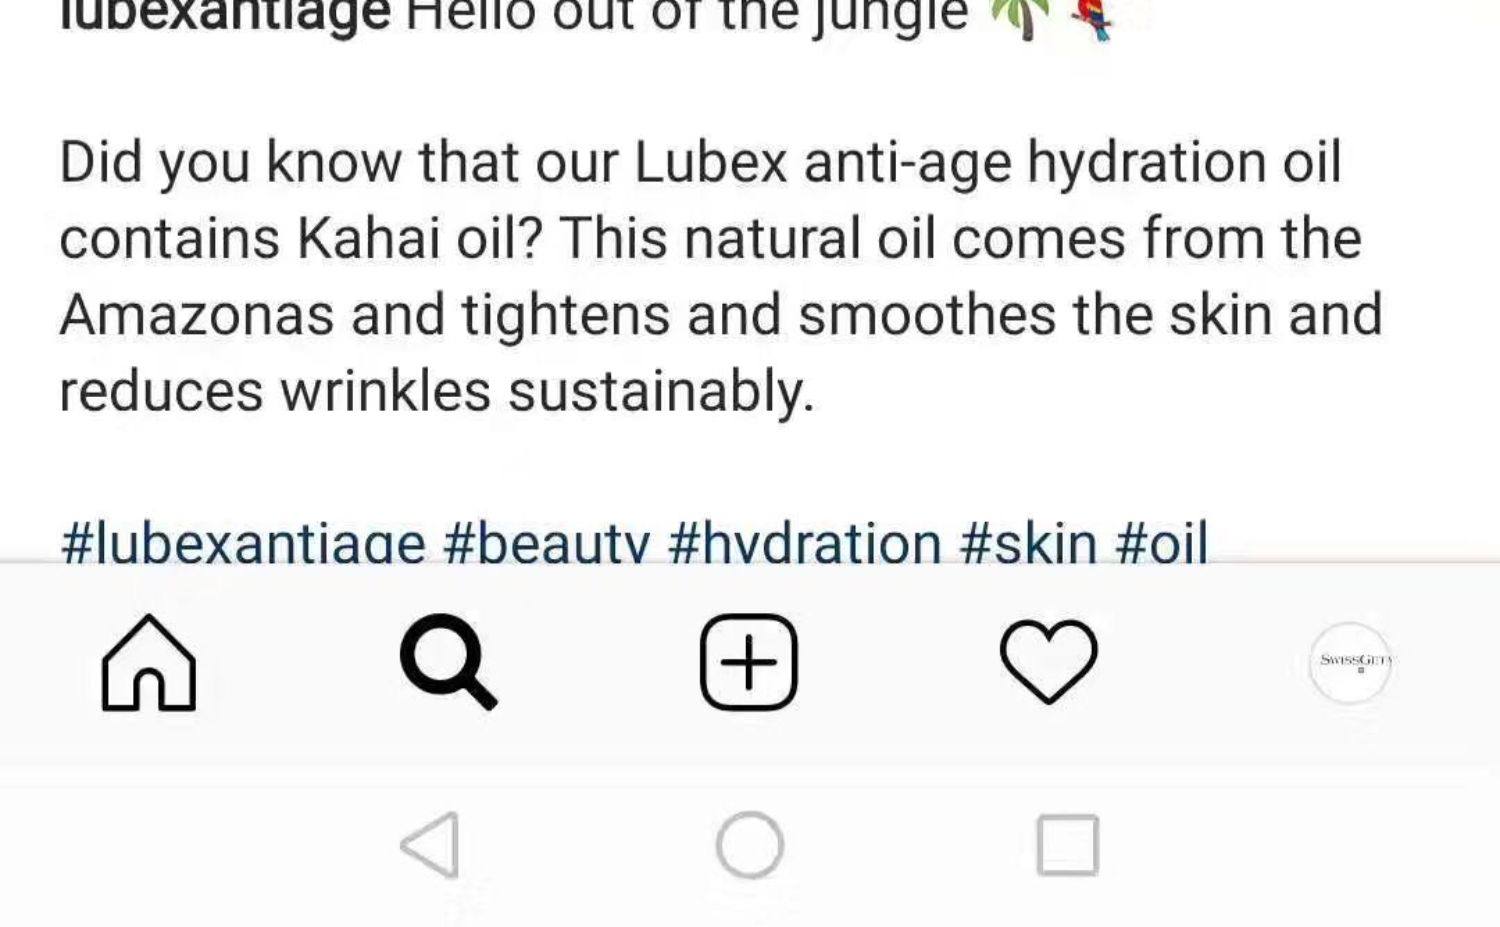1500x927 pixels.
Task: Open recent apps with square button
Action: coord(1068,845)
